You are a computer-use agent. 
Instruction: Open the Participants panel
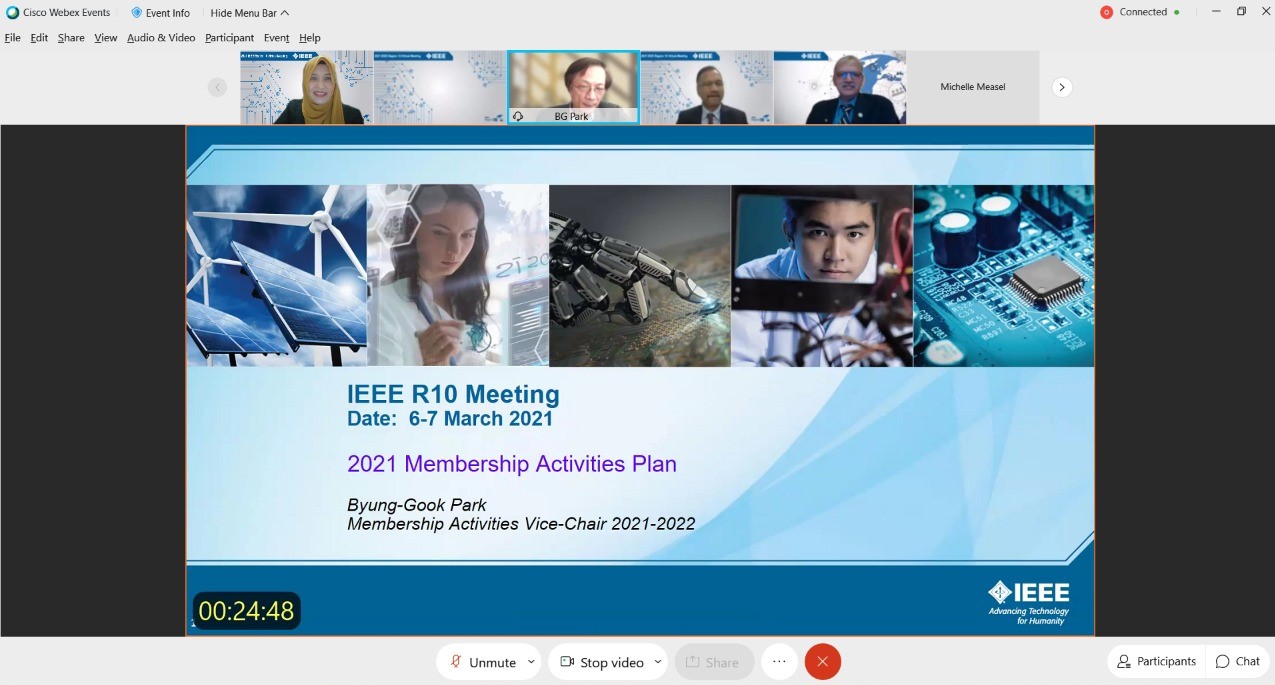[x=1157, y=662]
